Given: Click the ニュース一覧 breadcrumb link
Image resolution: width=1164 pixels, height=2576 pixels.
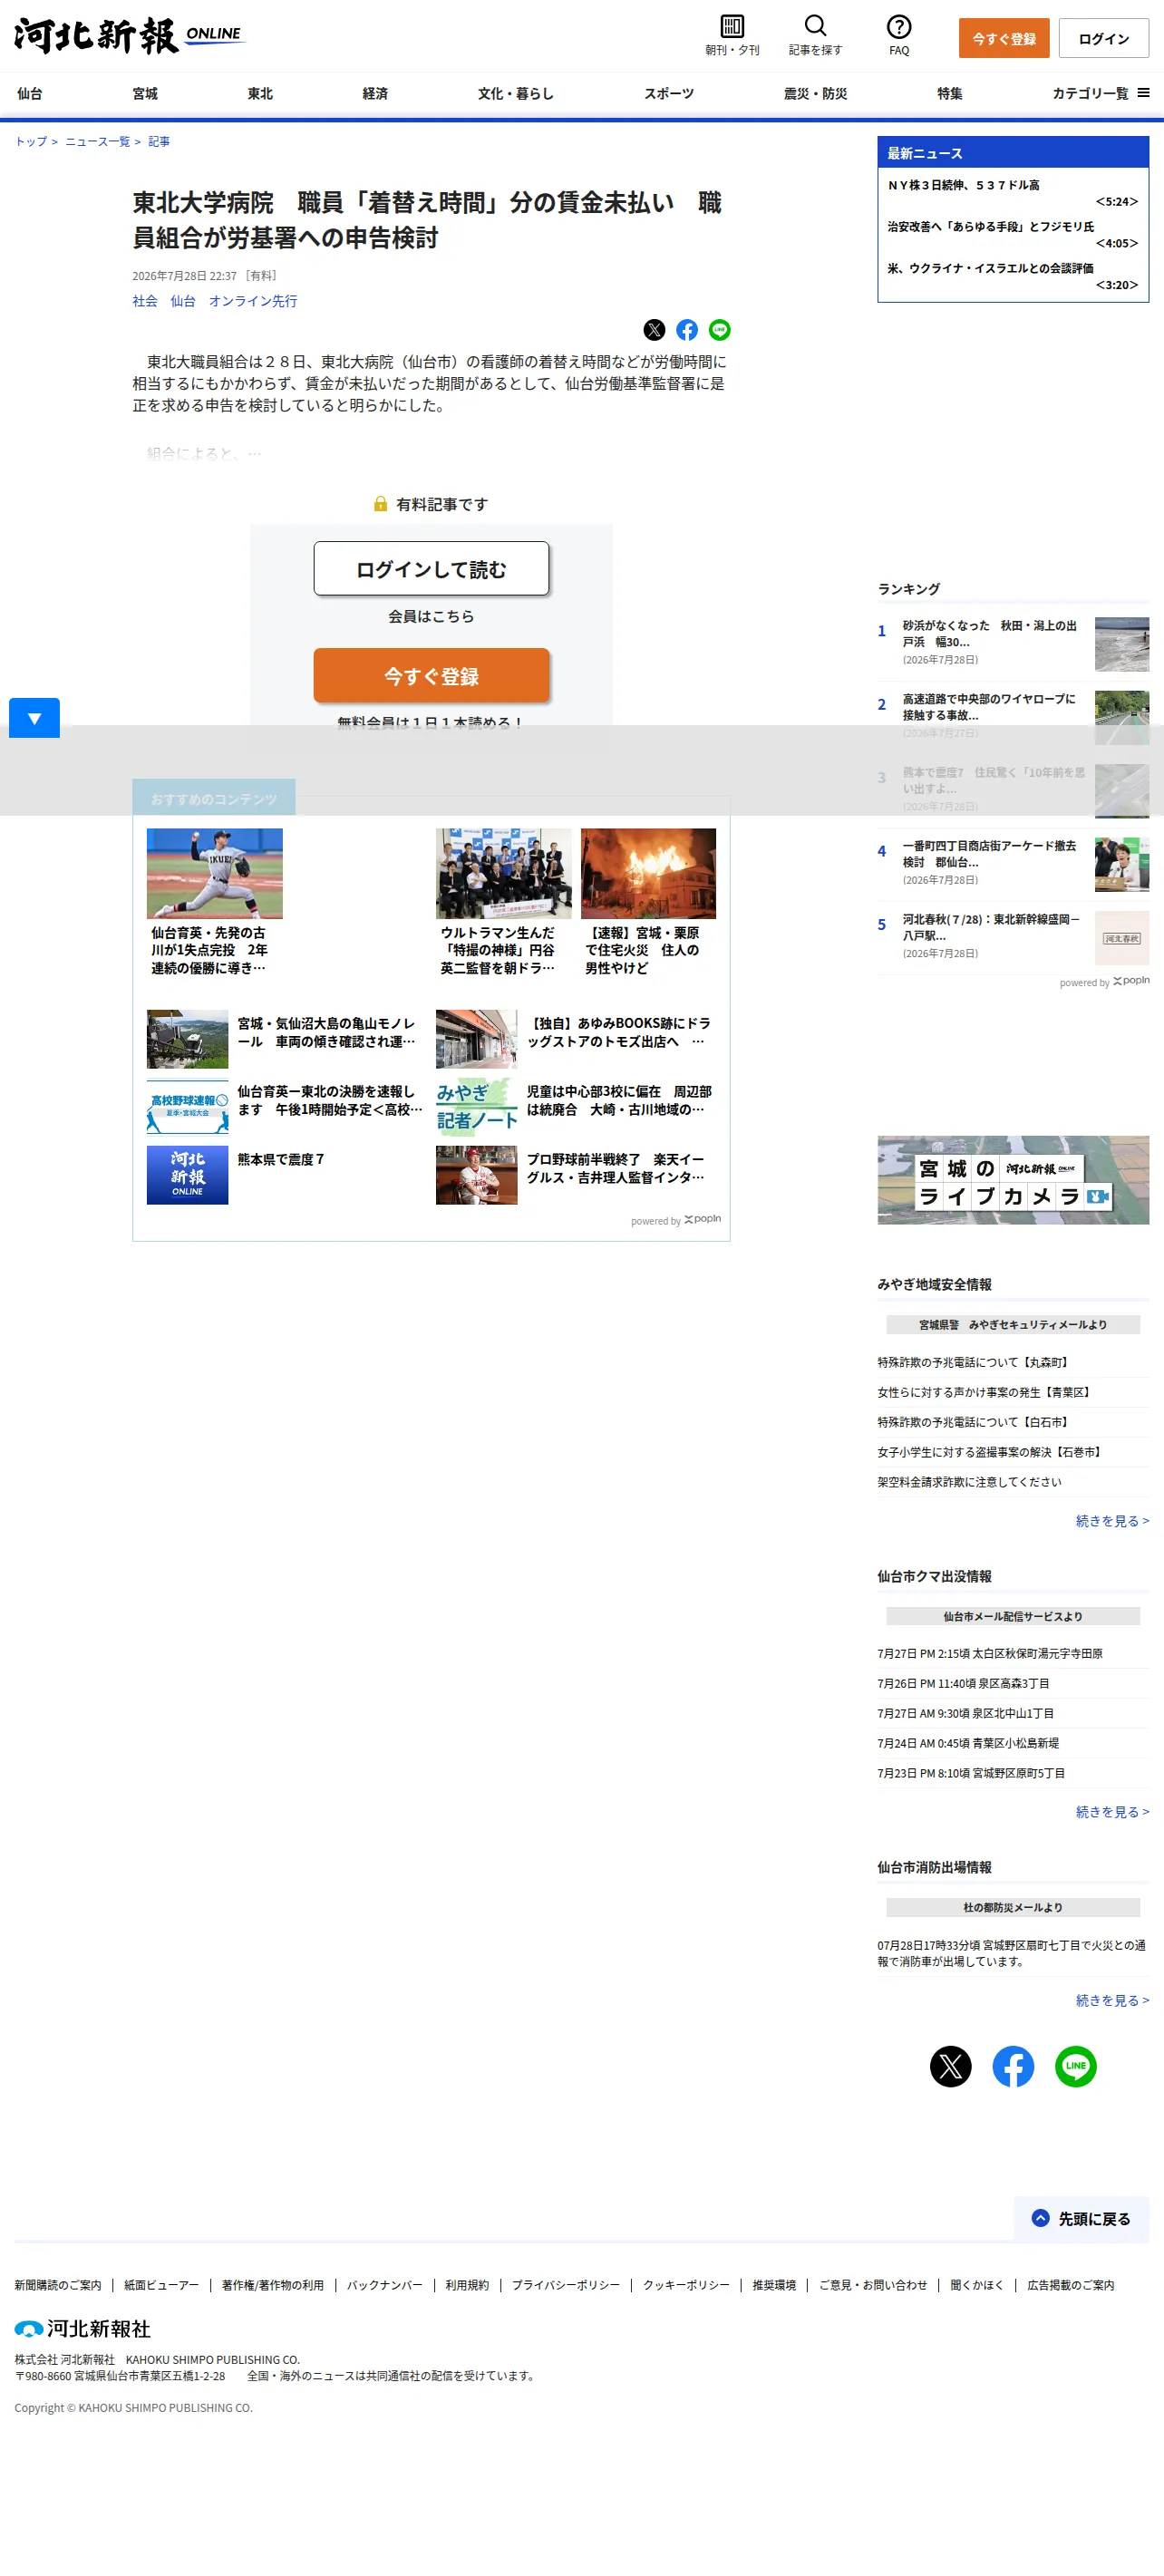Looking at the screenshot, I should (98, 142).
